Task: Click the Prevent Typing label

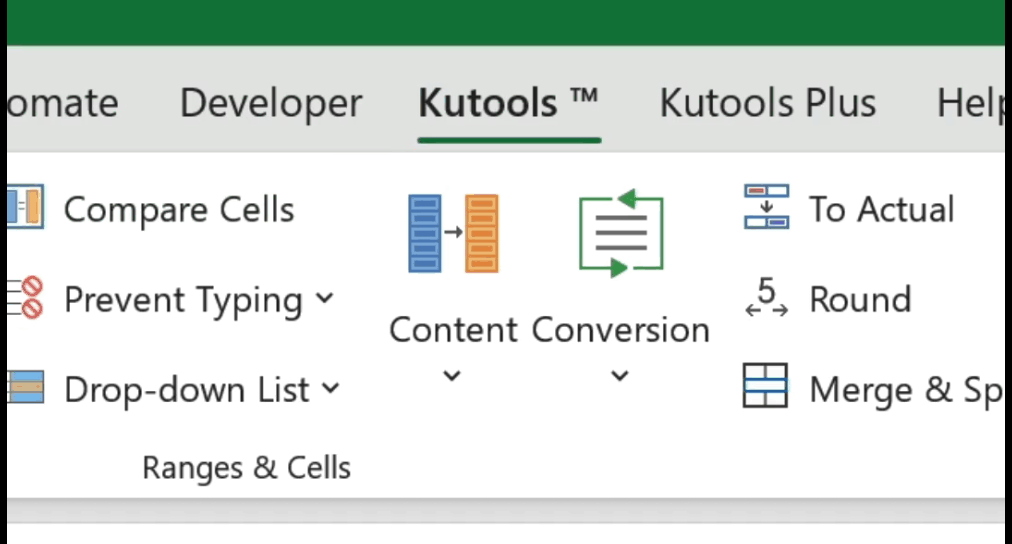Action: tap(183, 301)
